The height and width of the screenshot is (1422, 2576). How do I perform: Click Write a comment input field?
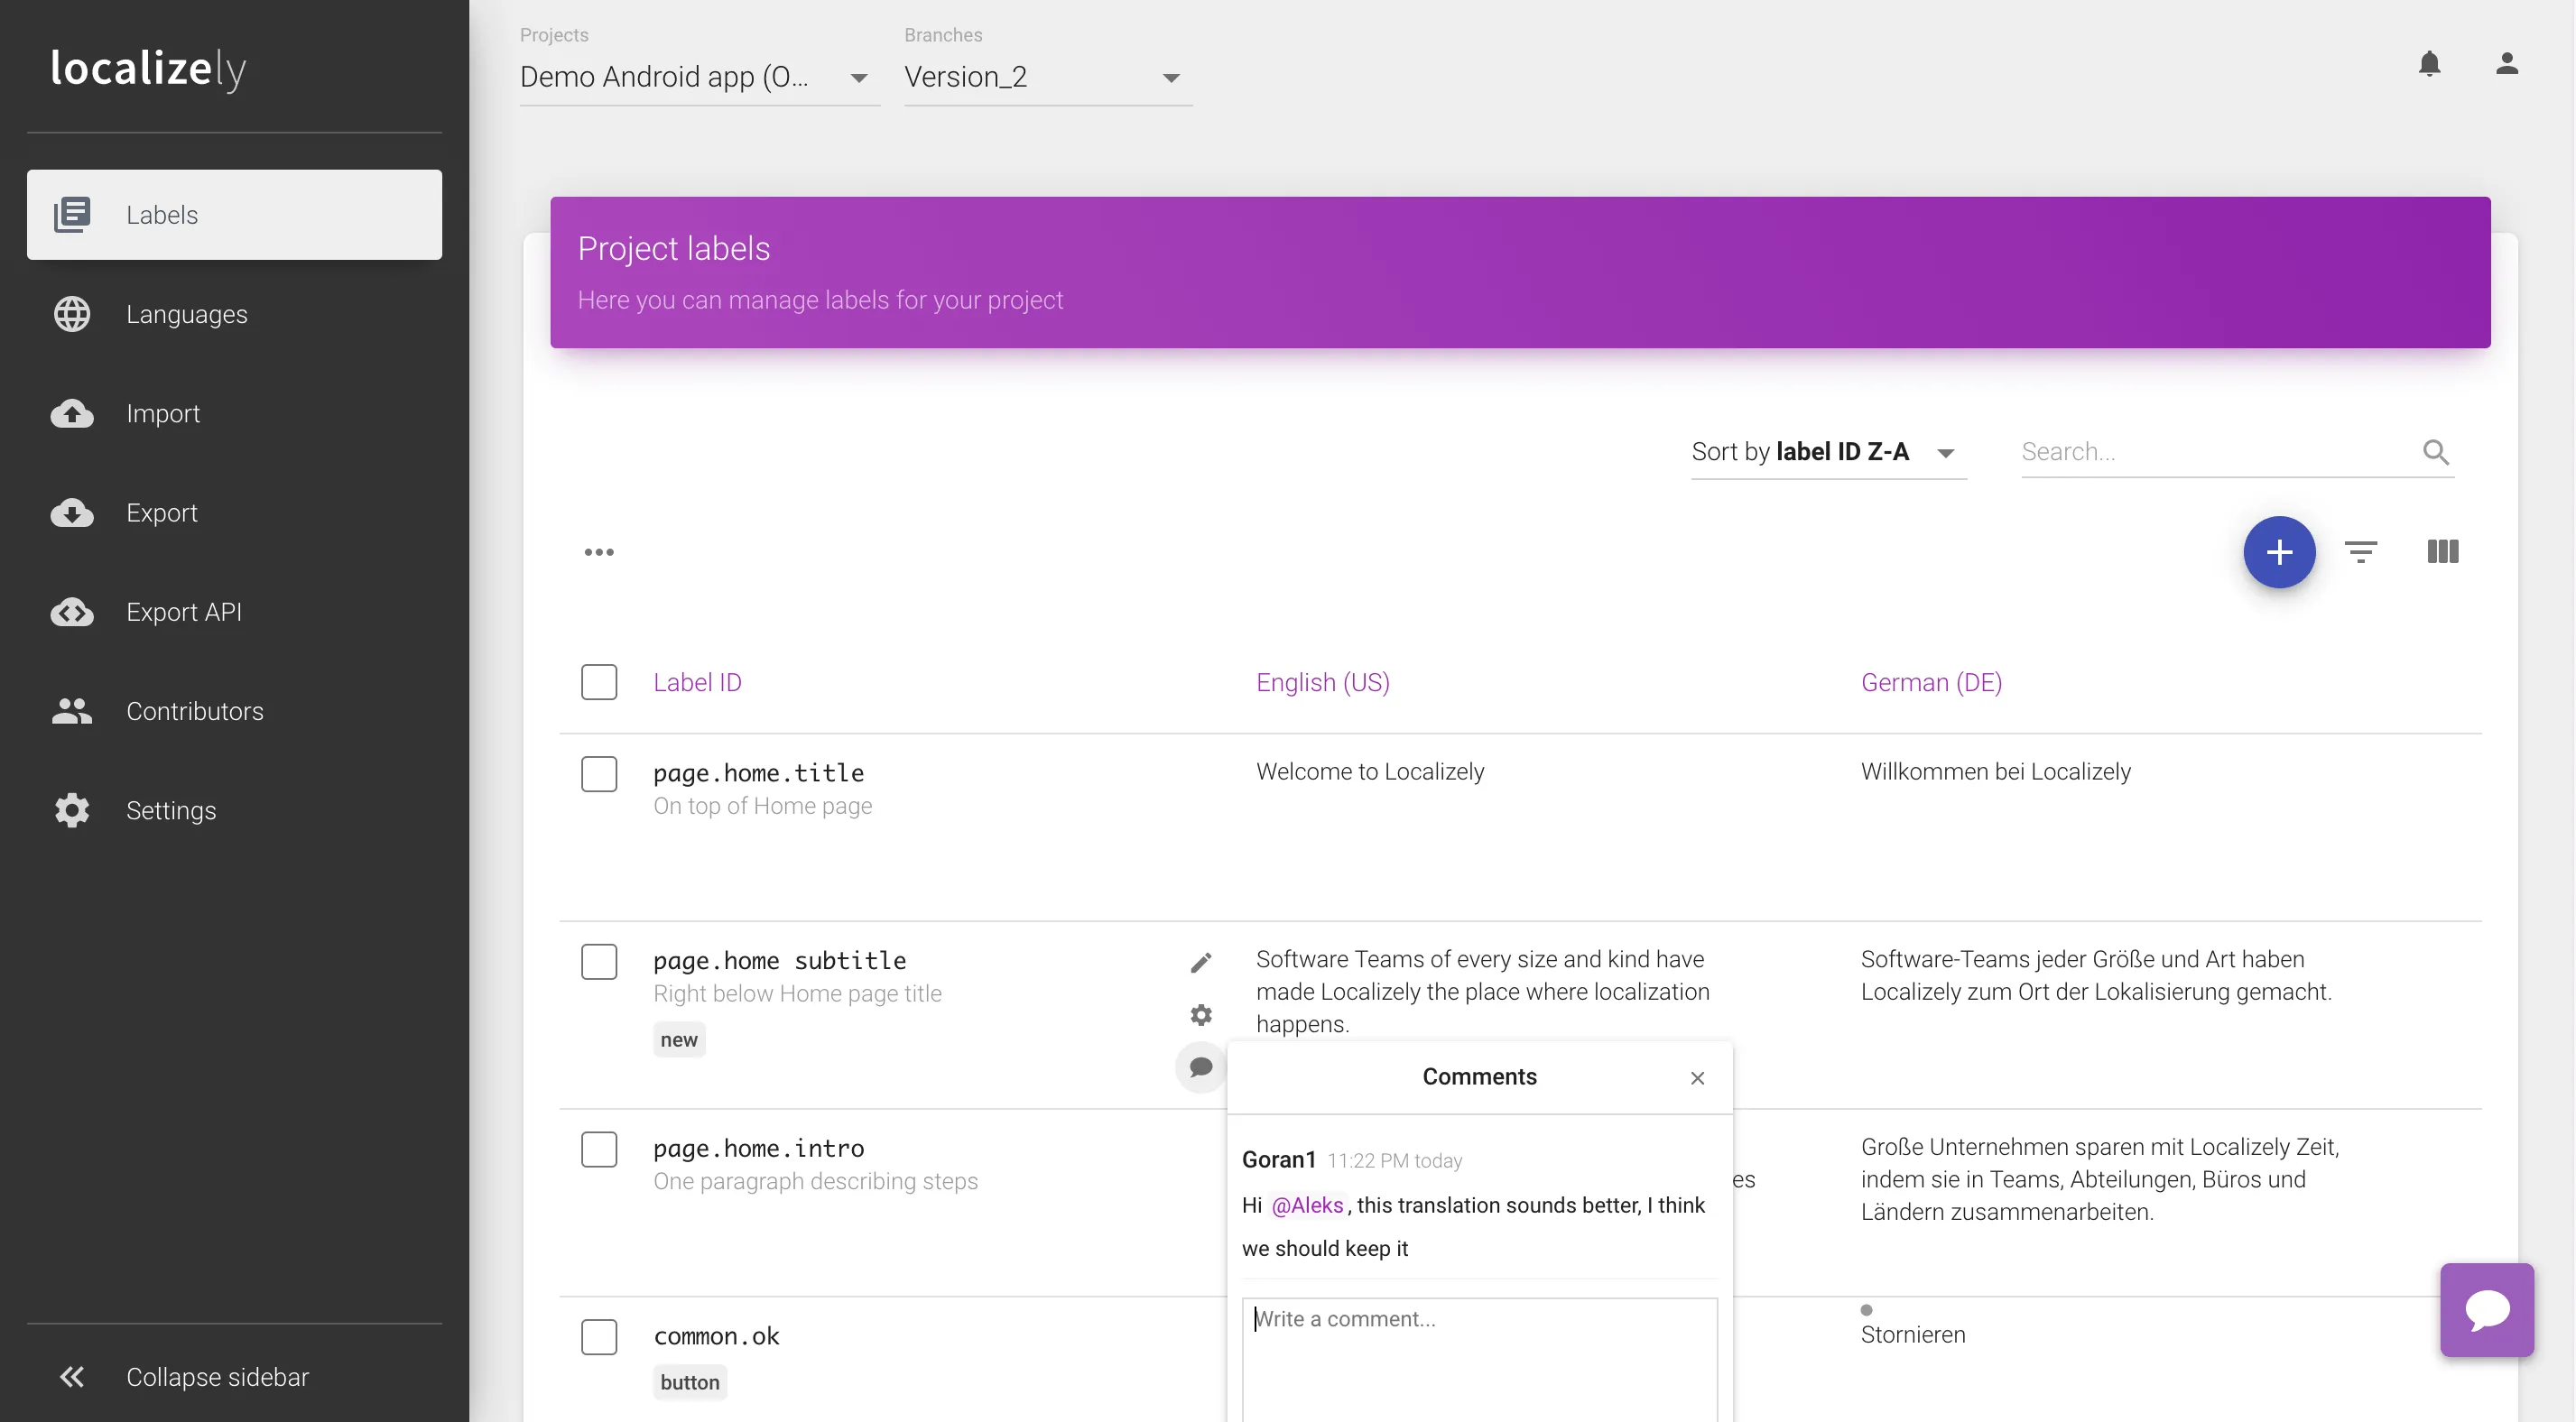tap(1477, 1317)
